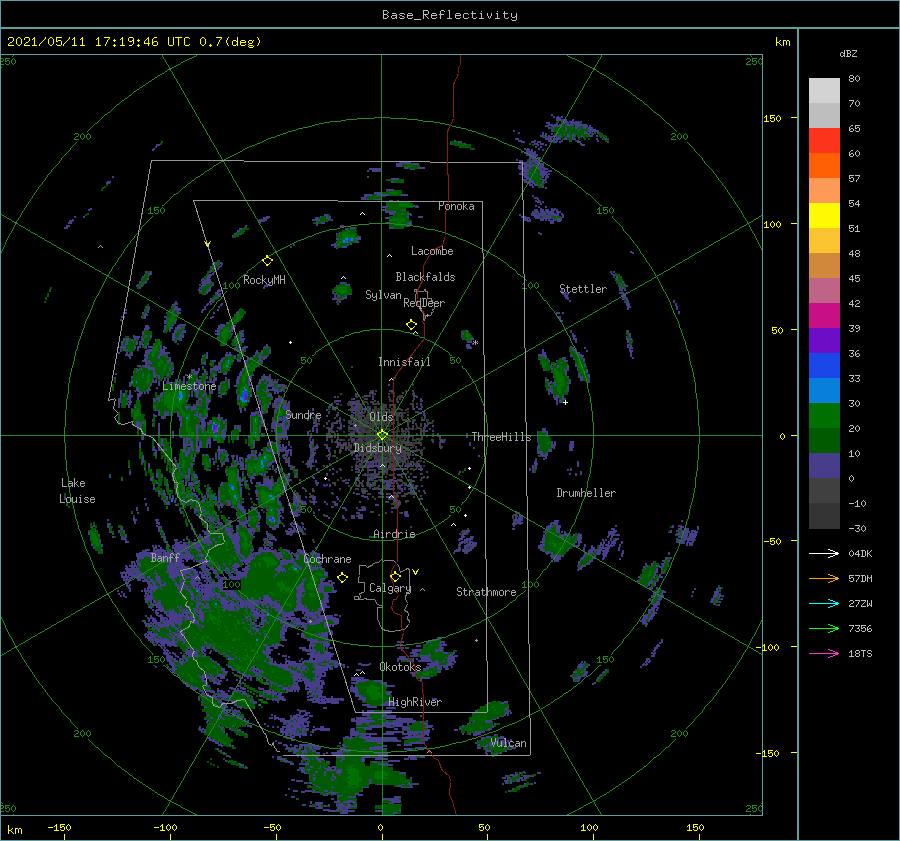This screenshot has width=900, height=841.
Task: Click the yellow radar-site diamond at Olds
Action: [382, 435]
